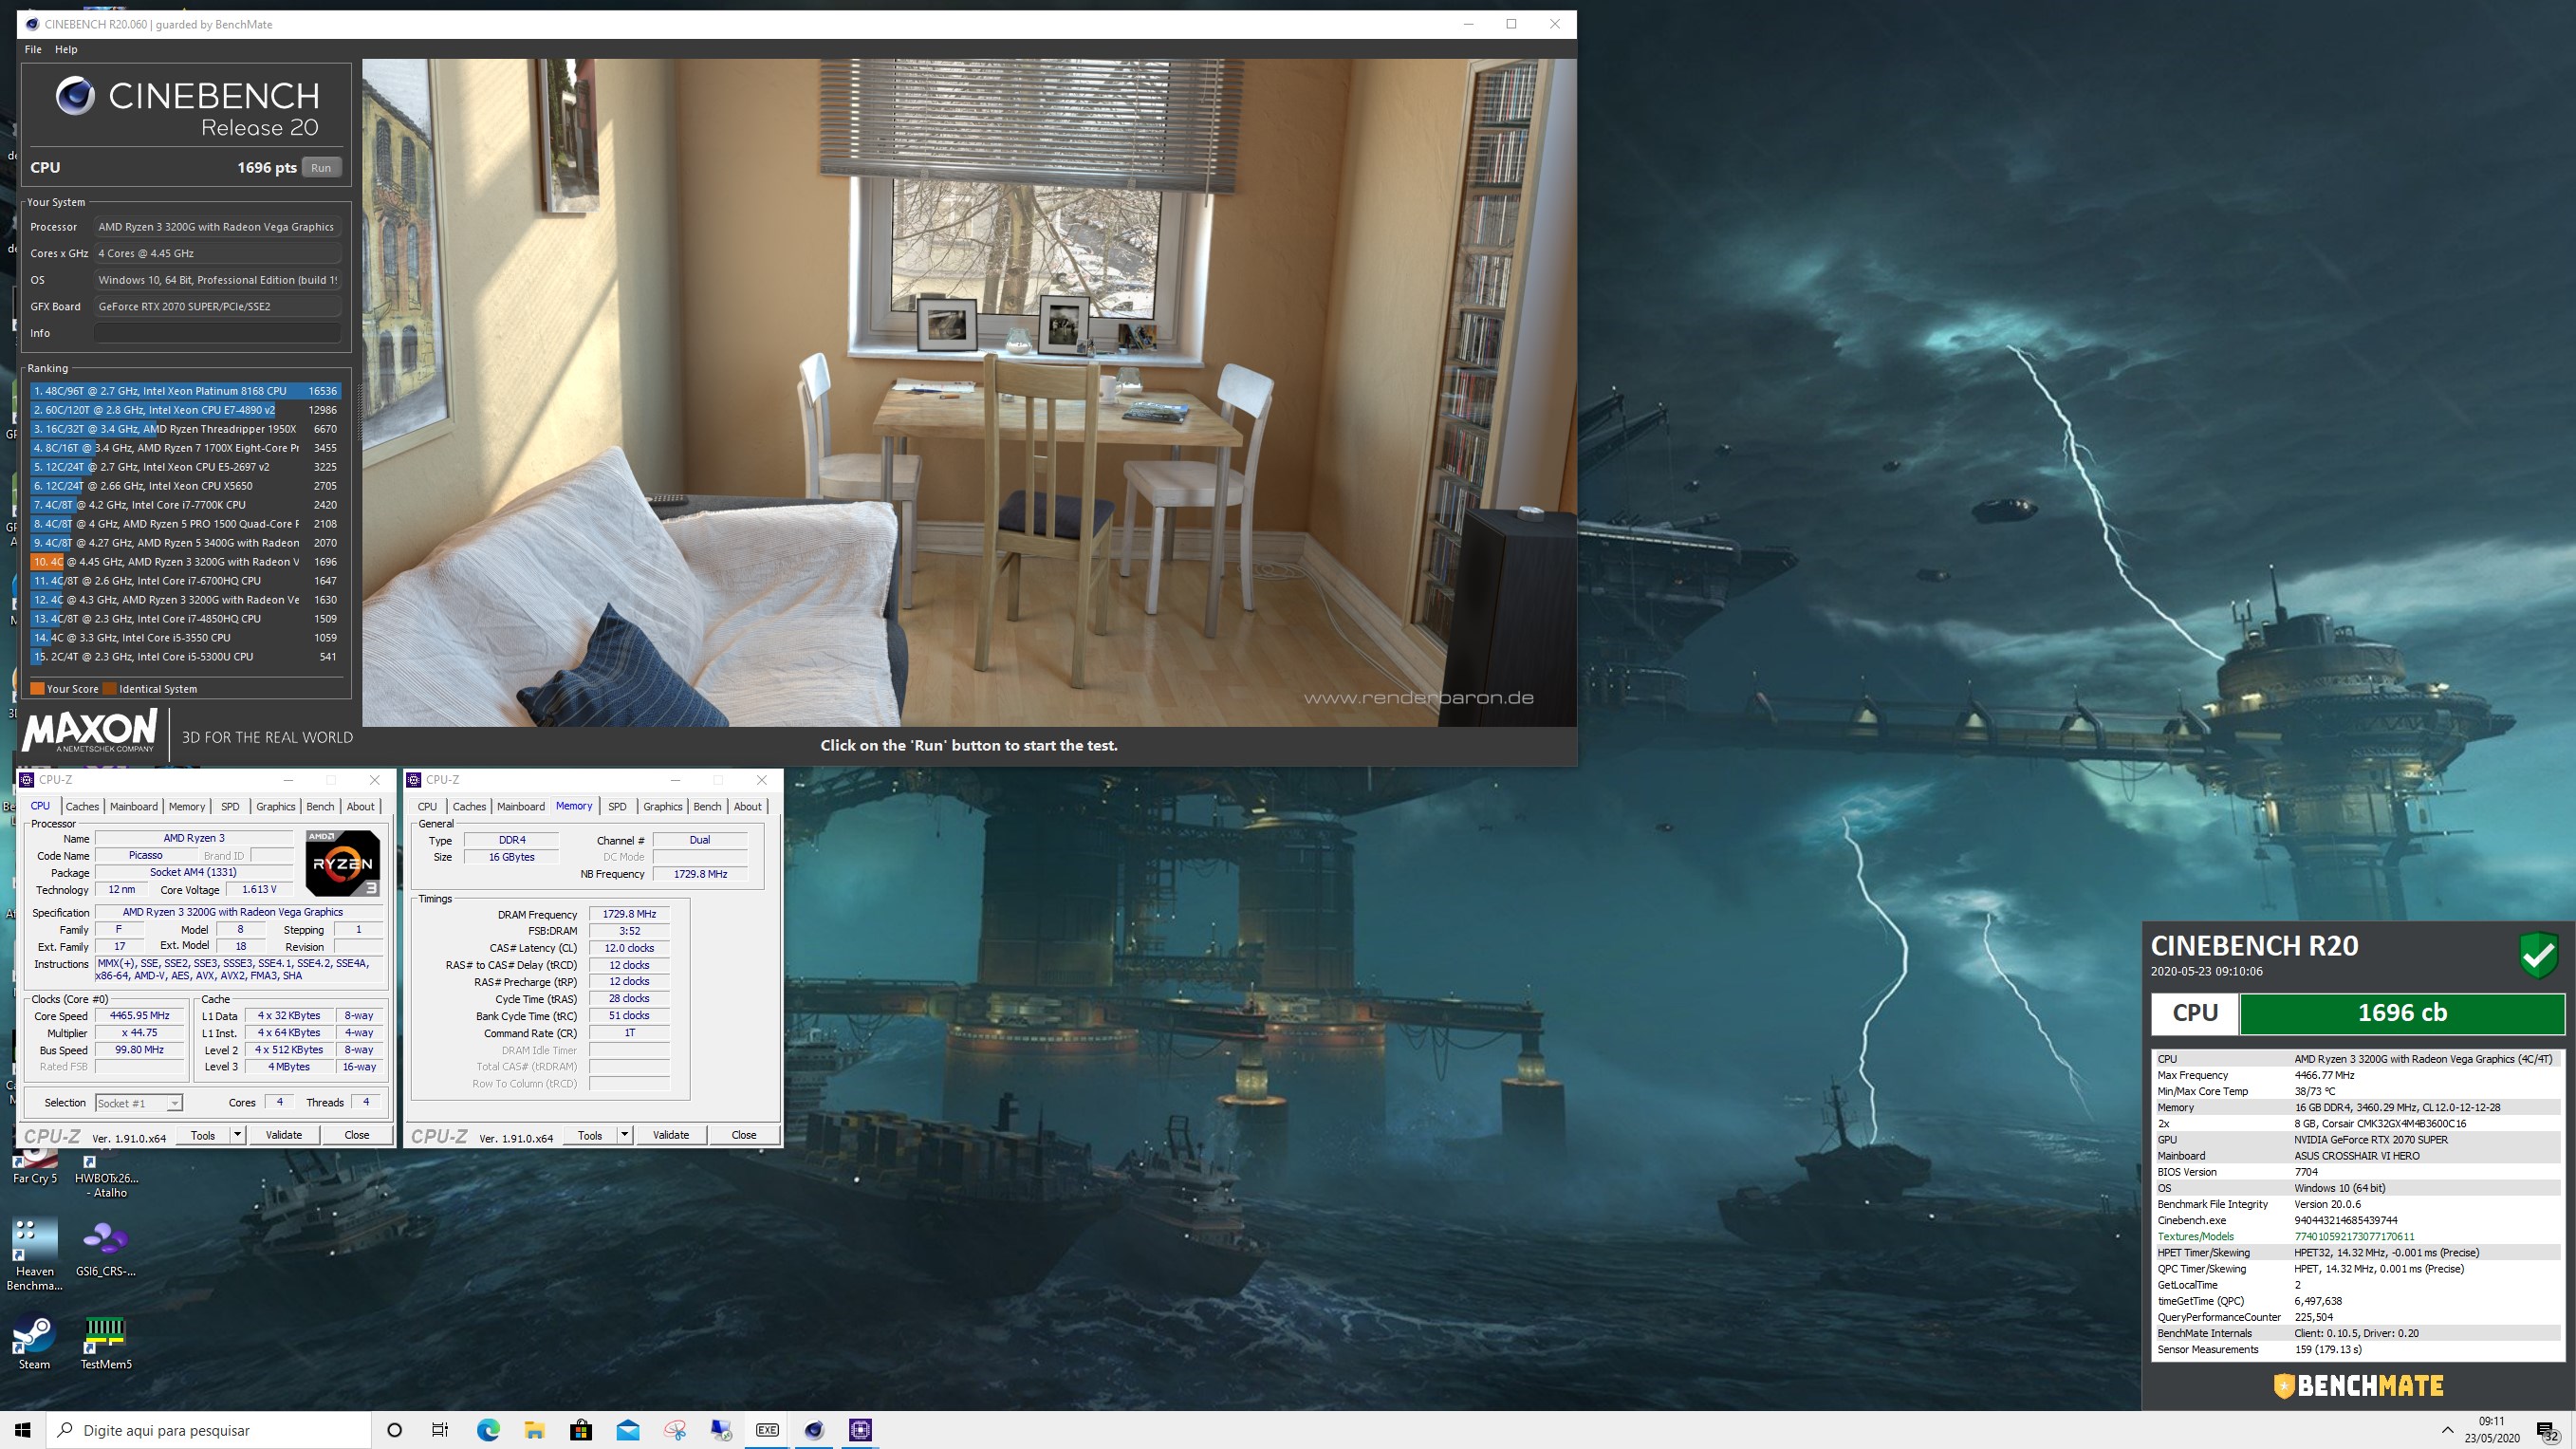Open About tab in right CPU-Z window
Image resolution: width=2576 pixels, height=1449 pixels.
(x=747, y=806)
